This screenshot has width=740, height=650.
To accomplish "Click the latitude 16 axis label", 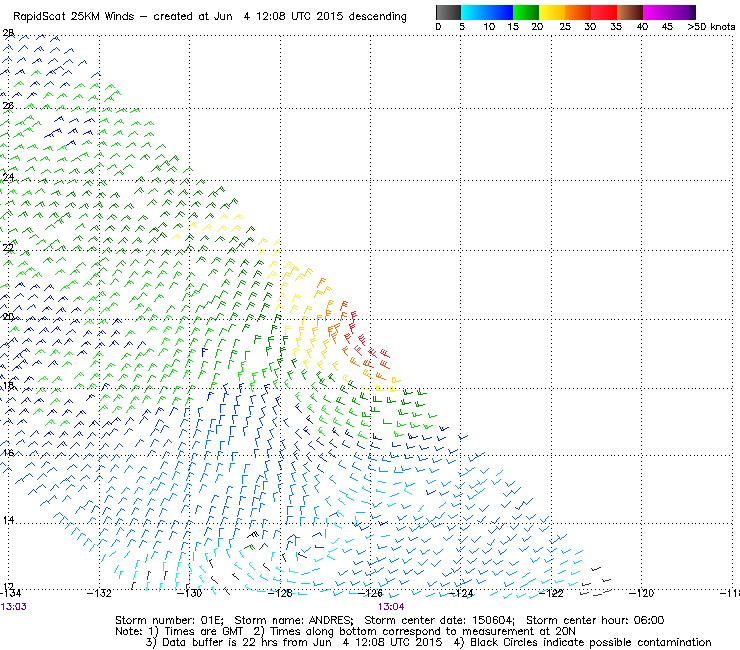I will (8, 453).
